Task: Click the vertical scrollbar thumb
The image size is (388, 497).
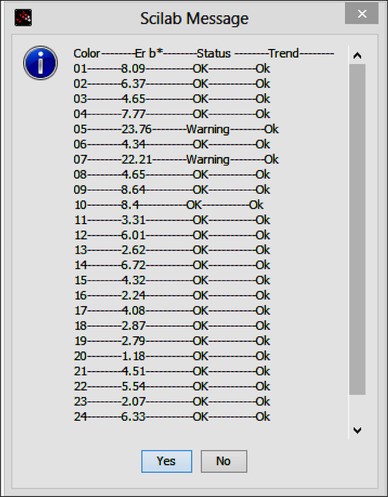Action: coord(357,229)
